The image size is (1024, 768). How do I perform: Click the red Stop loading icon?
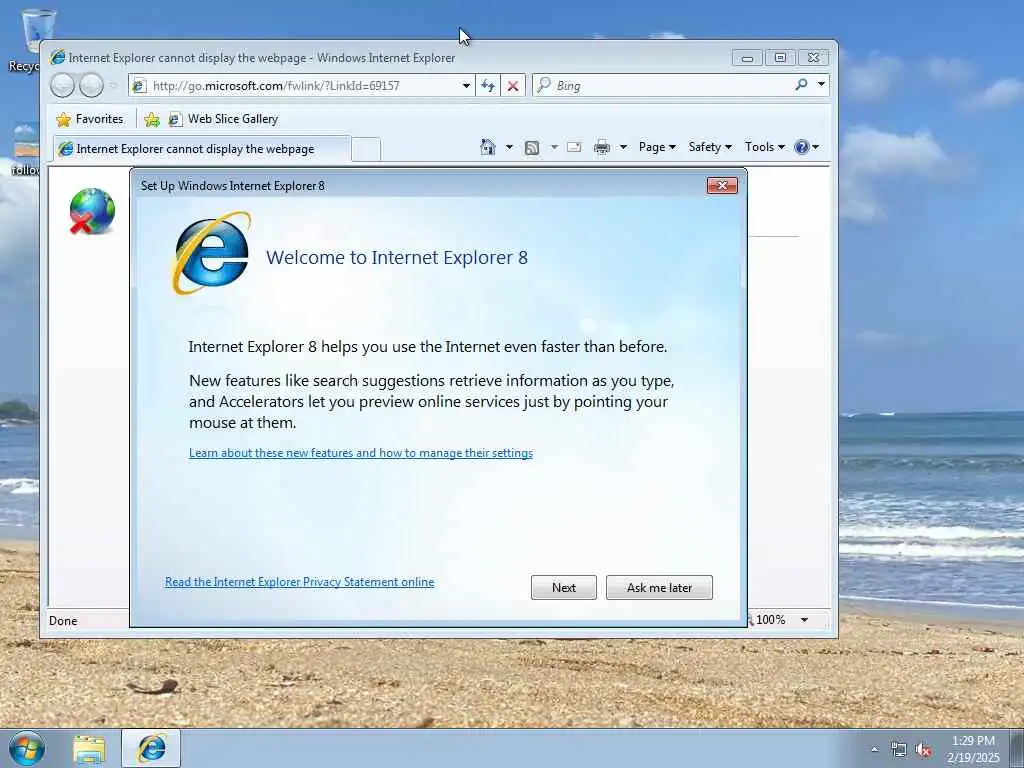tap(513, 86)
